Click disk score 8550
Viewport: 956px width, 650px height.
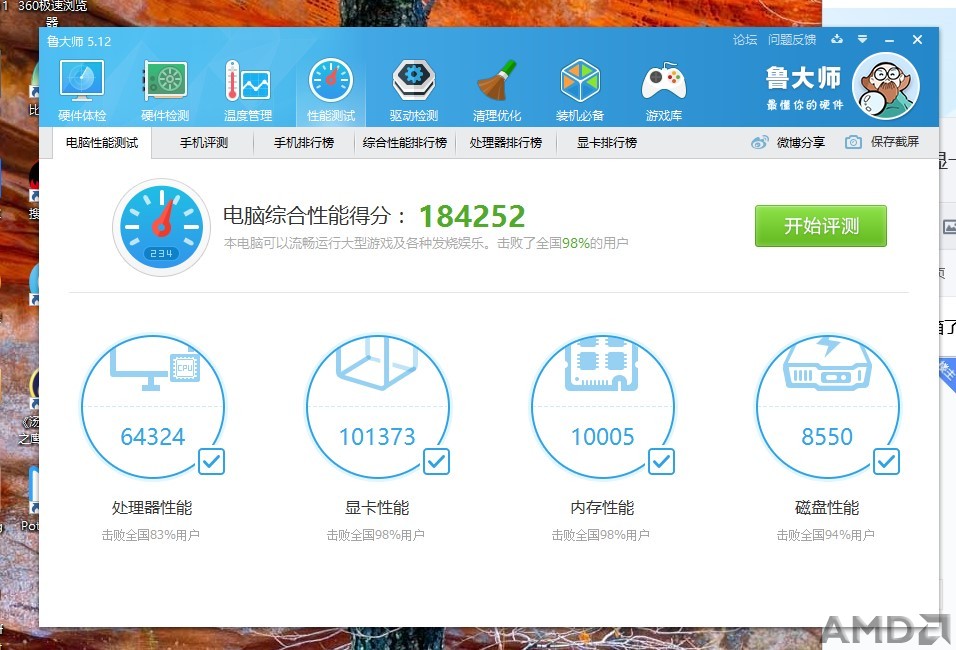point(827,437)
